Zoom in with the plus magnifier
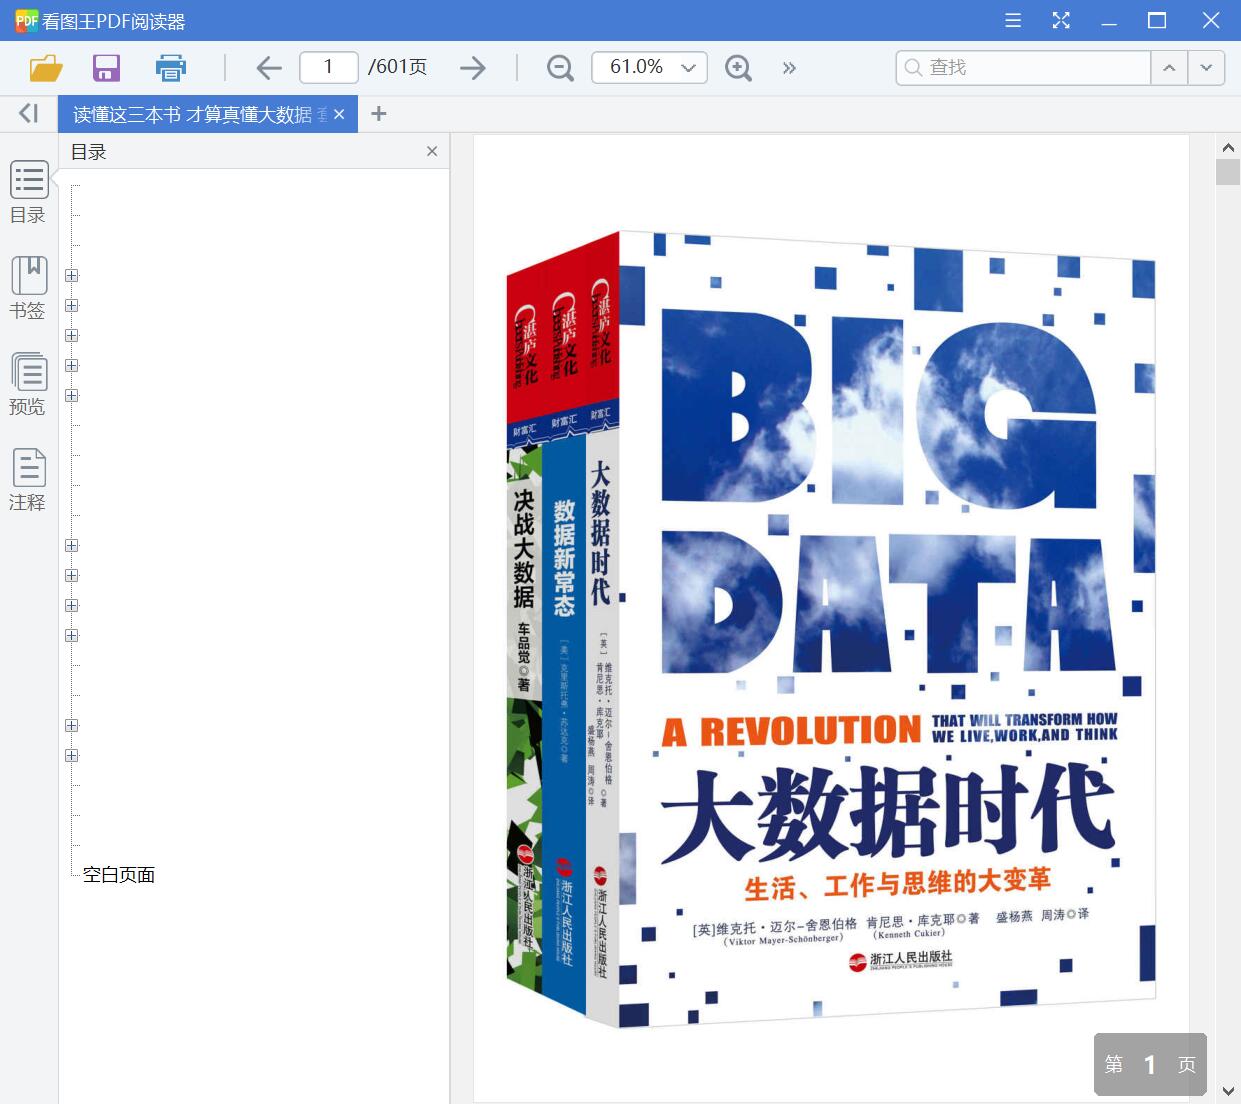Screen dimensions: 1241x1104 coord(738,68)
